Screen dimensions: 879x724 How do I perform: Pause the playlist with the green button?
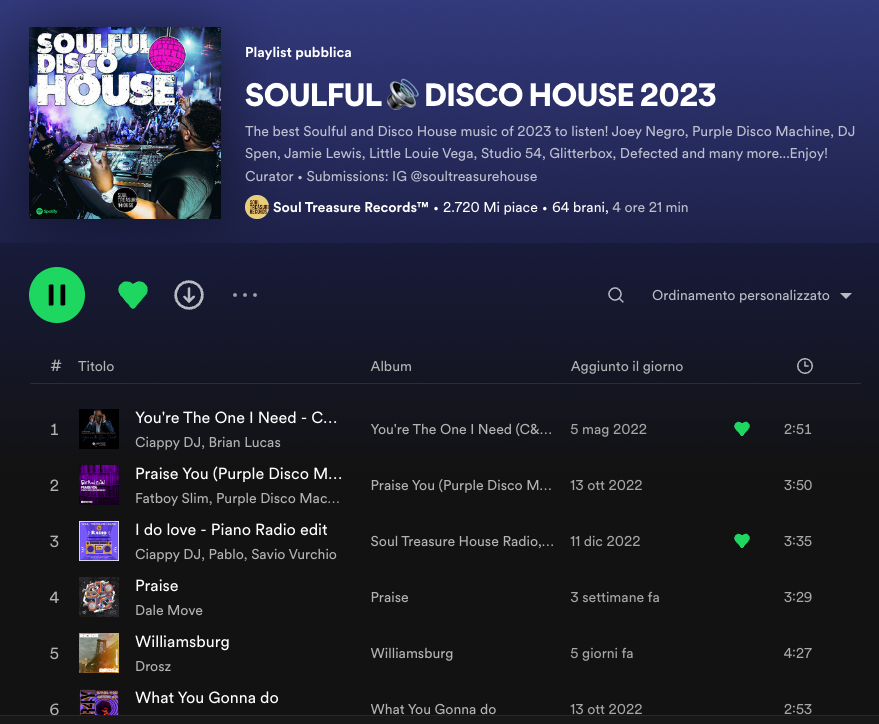tap(57, 295)
